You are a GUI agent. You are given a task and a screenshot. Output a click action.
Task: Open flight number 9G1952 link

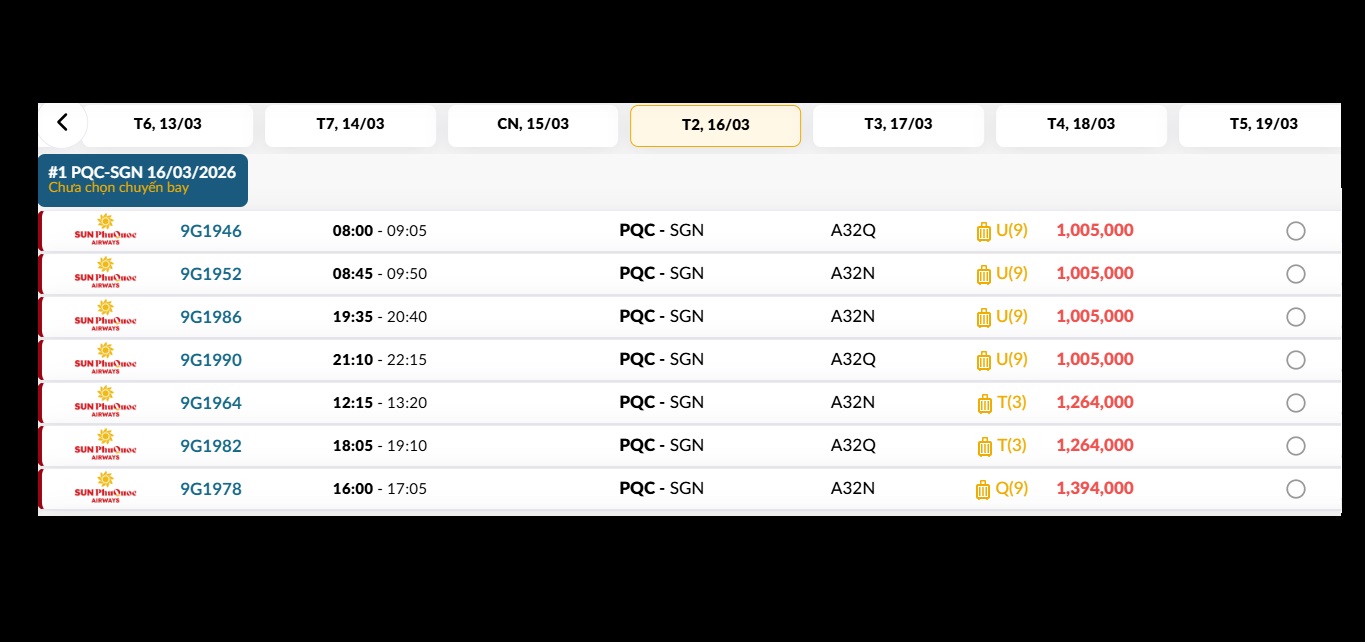[x=211, y=274]
